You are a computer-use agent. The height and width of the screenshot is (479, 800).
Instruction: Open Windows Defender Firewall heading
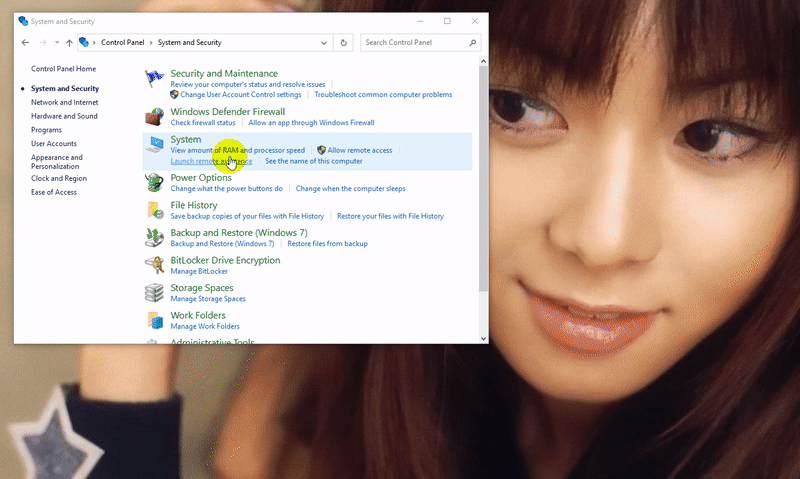pos(228,112)
